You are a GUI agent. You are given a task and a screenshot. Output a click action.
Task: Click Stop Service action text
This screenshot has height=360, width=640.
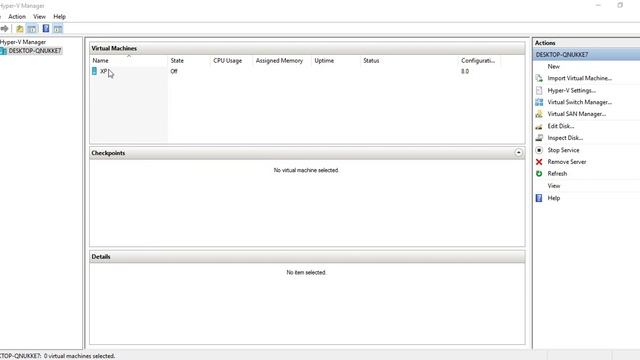tap(563, 150)
